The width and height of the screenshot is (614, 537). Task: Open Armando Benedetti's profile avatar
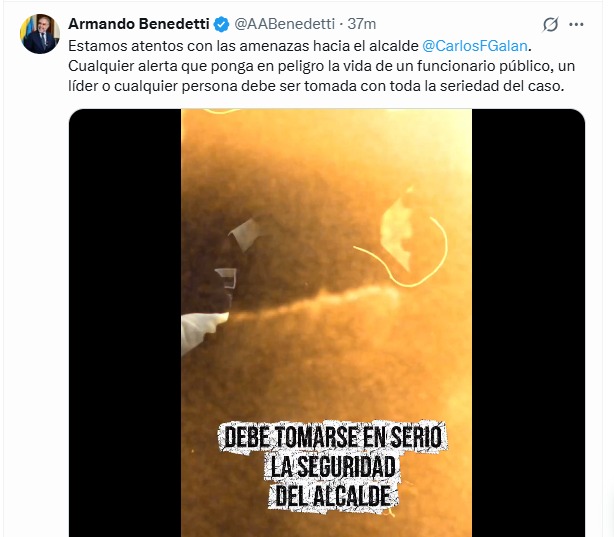click(x=40, y=34)
